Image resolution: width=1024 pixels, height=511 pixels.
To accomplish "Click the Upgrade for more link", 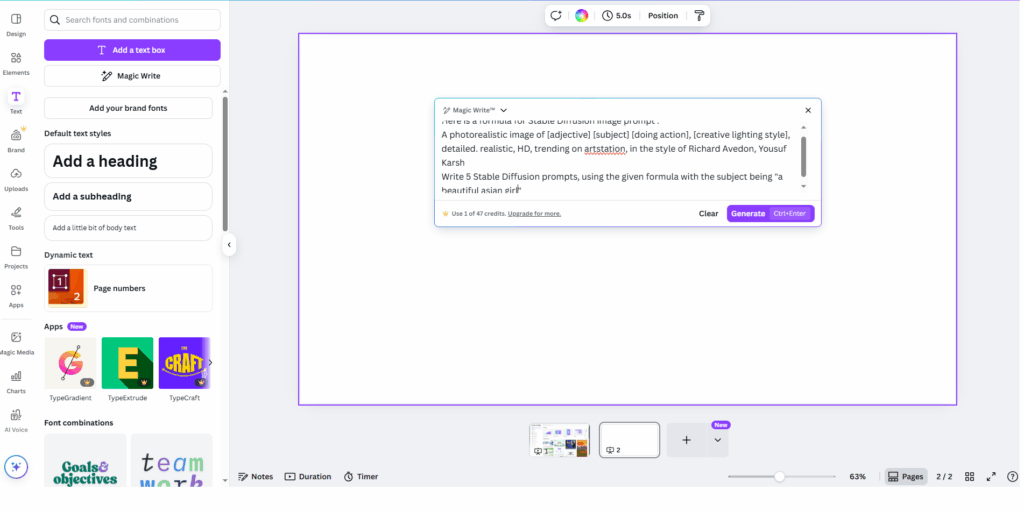I will pos(534,214).
